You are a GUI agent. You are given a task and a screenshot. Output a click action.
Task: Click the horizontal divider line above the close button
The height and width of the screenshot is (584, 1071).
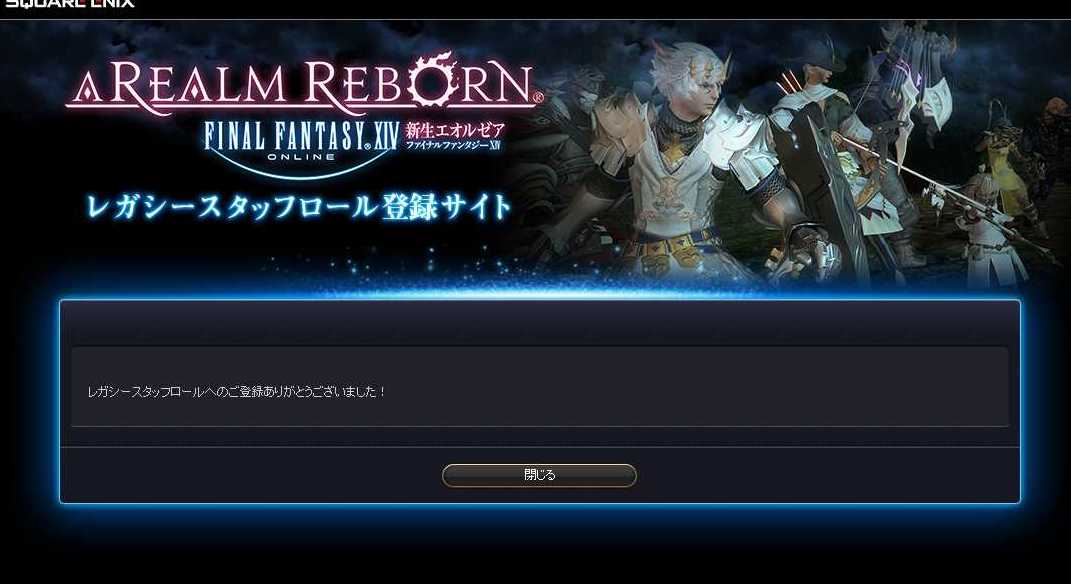[x=540, y=447]
